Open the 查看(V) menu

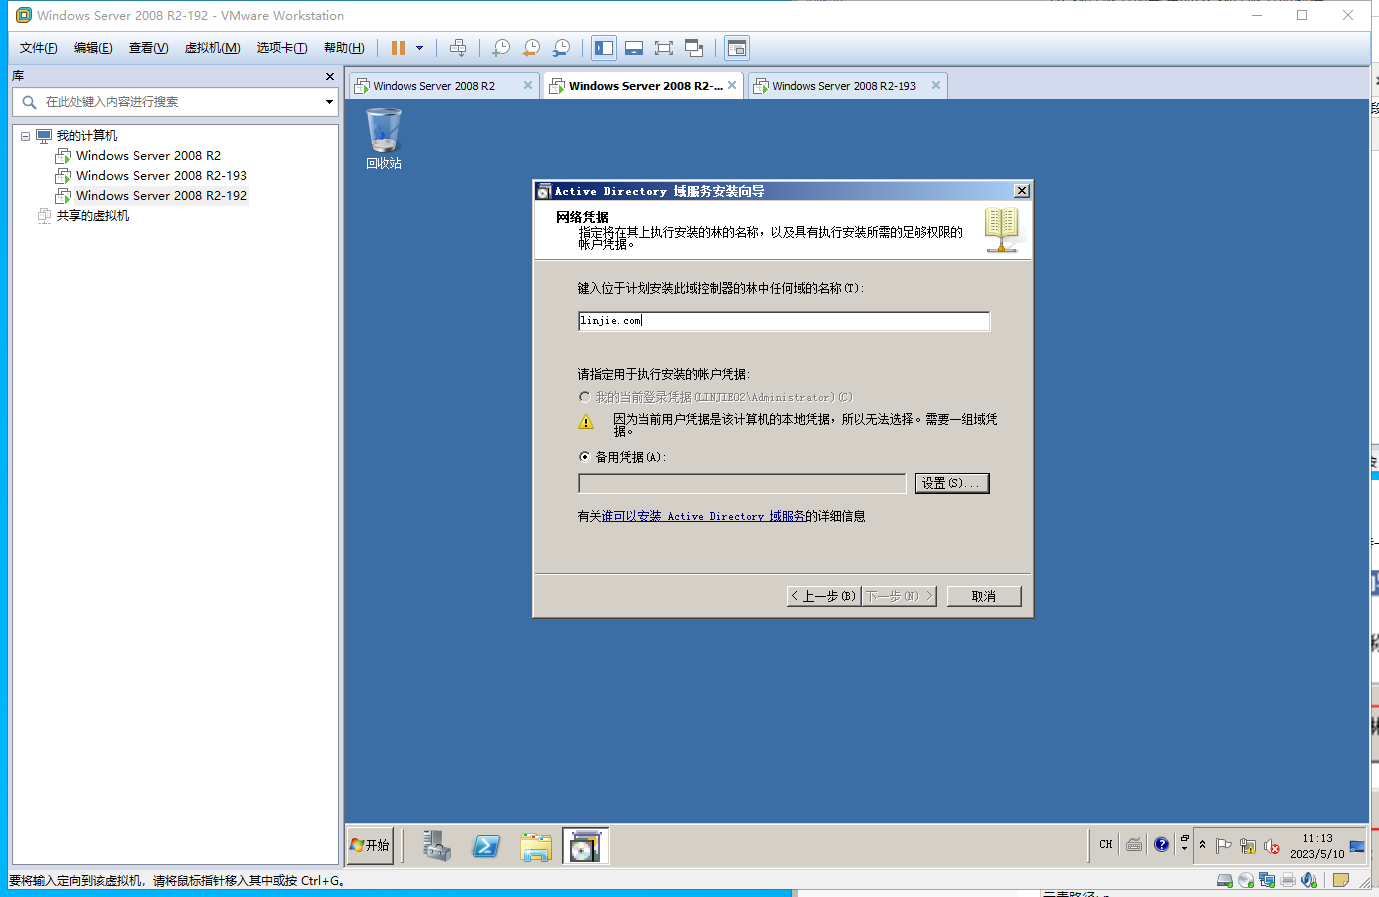[x=148, y=48]
